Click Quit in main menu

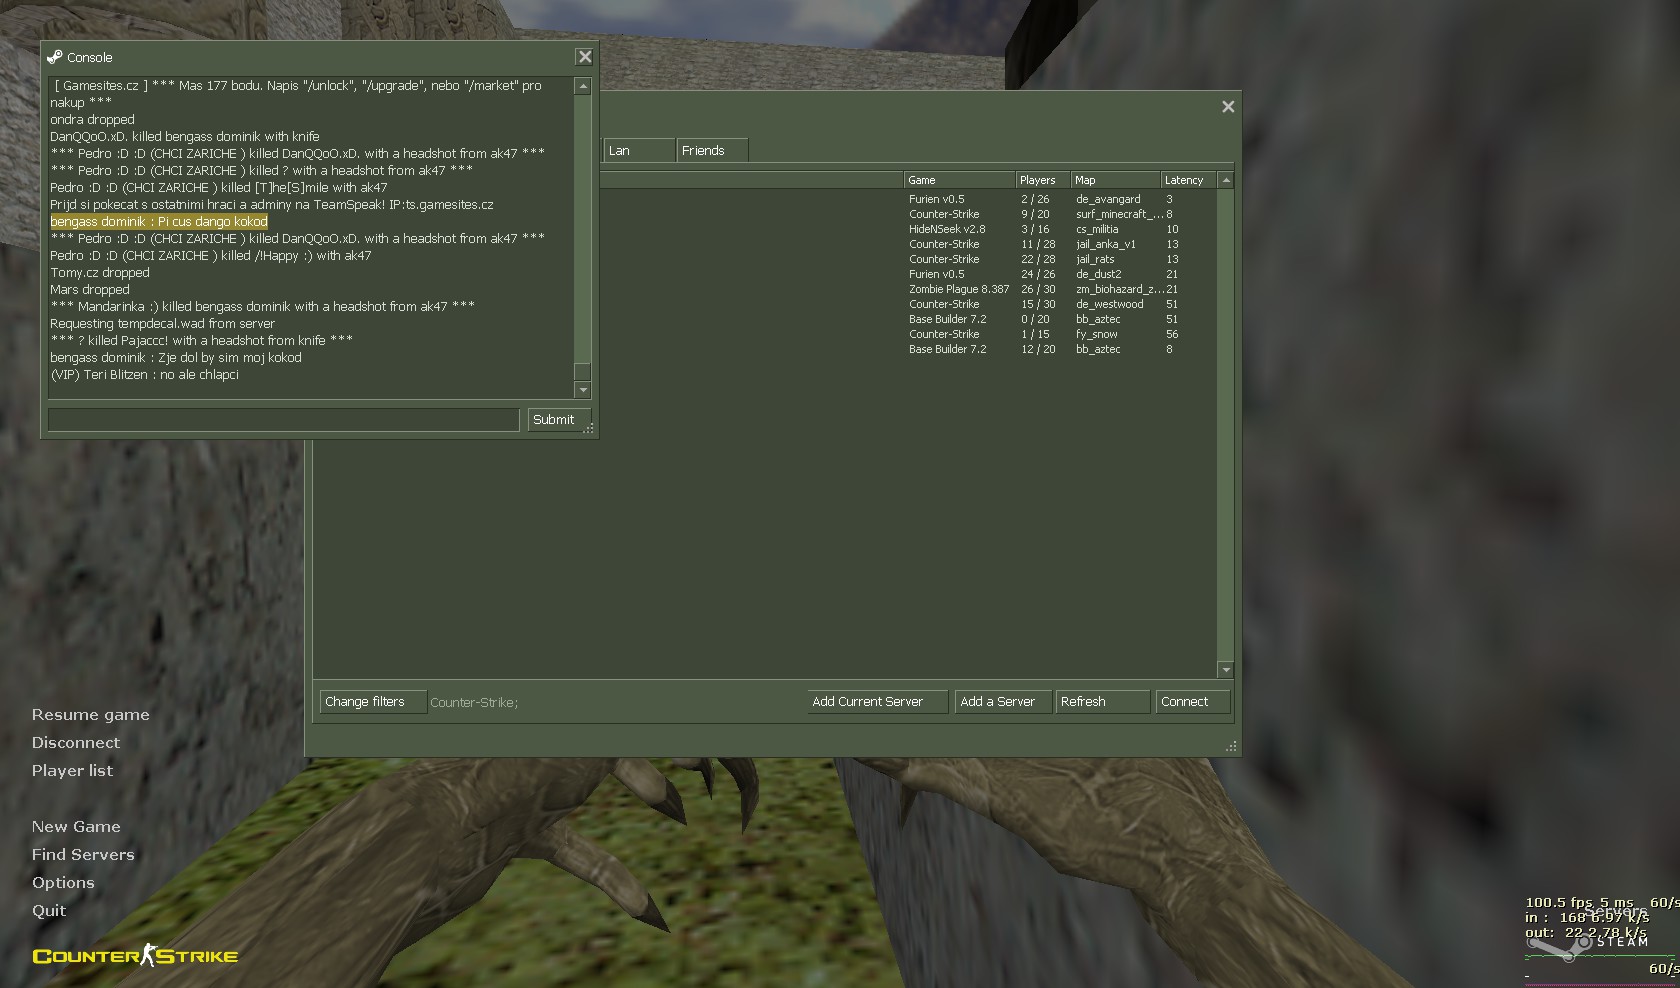click(49, 911)
